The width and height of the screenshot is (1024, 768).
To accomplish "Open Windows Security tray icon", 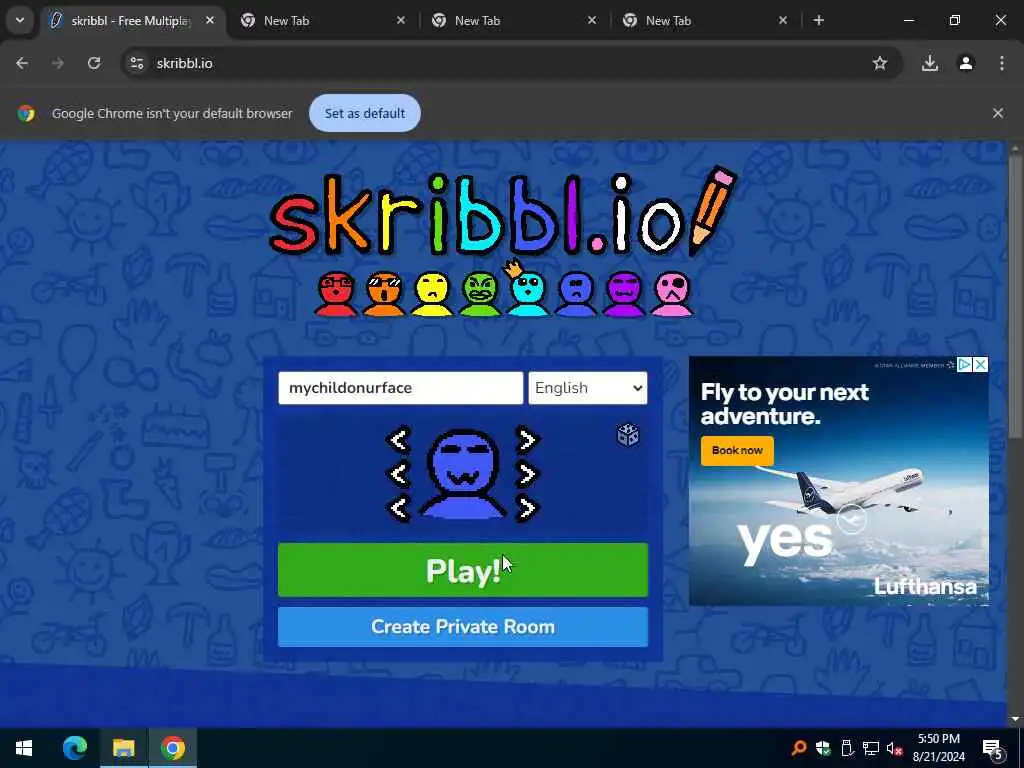I will (823, 748).
